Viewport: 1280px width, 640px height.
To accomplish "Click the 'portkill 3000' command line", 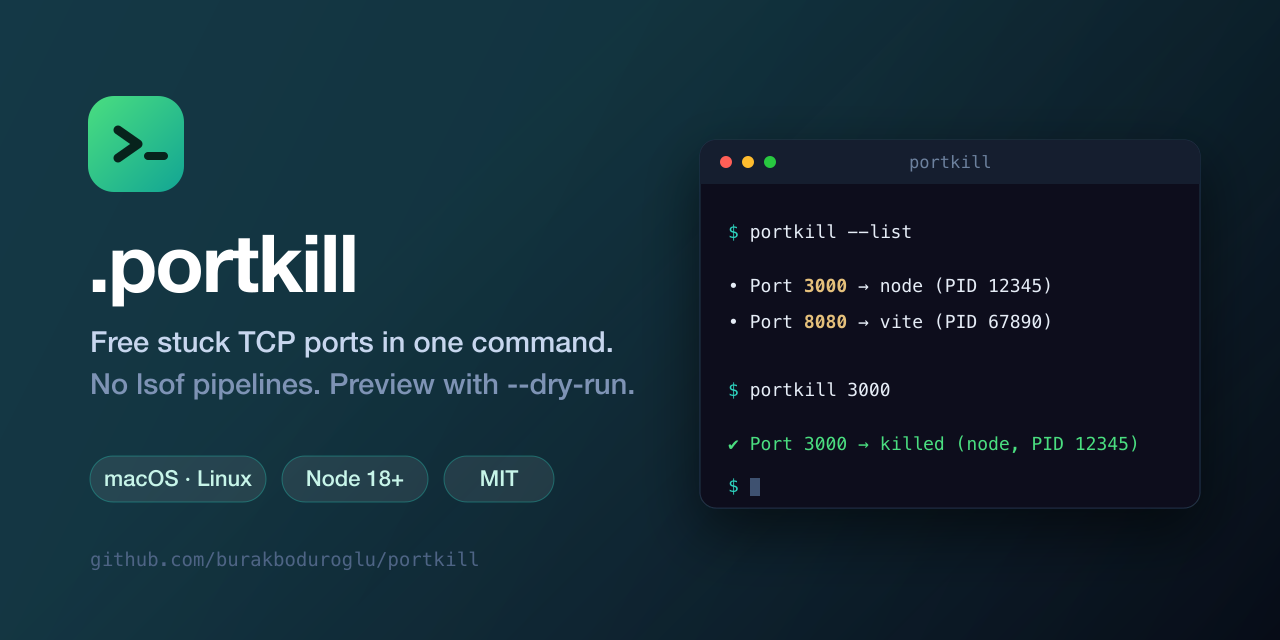I will [x=809, y=390].
